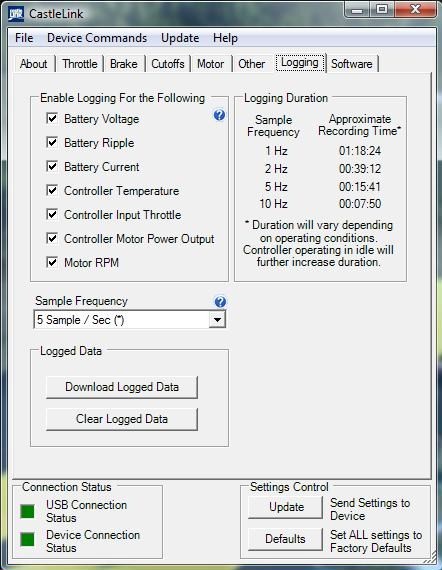Switch to the Cutoffs tab
Image resolution: width=442 pixels, height=570 pixels.
pyautogui.click(x=168, y=64)
